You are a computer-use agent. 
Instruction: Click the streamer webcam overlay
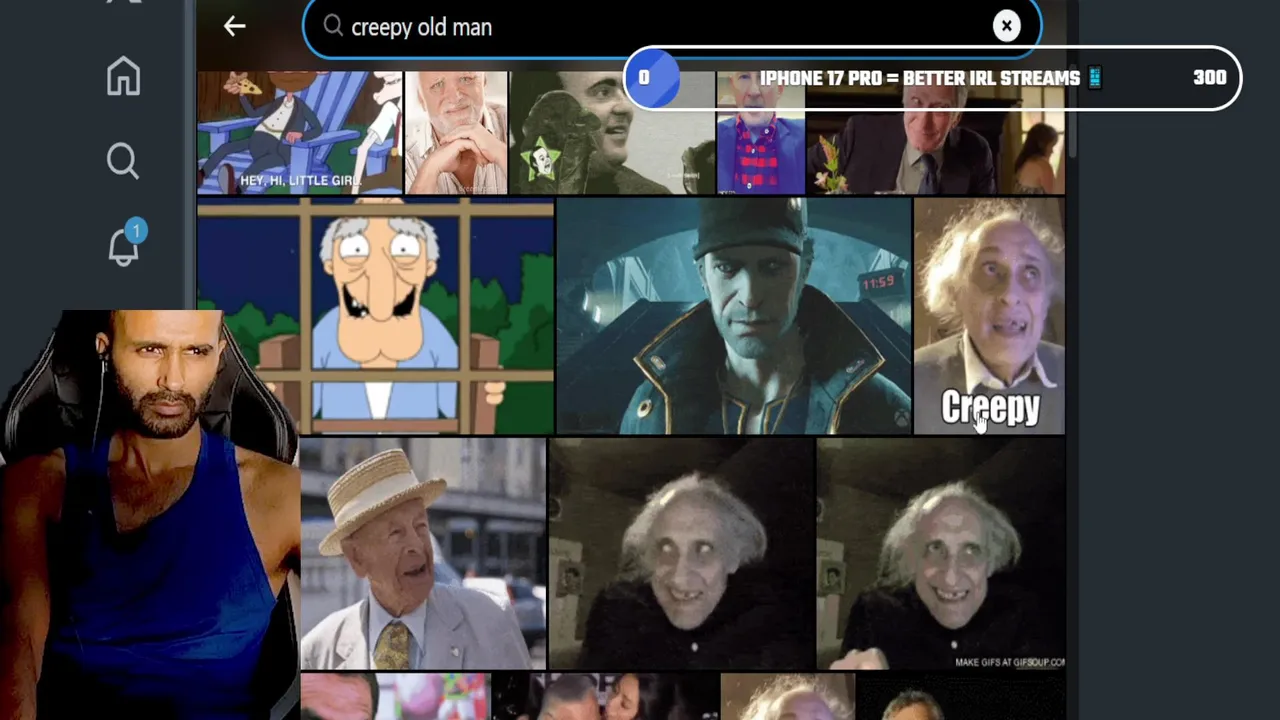point(148,515)
